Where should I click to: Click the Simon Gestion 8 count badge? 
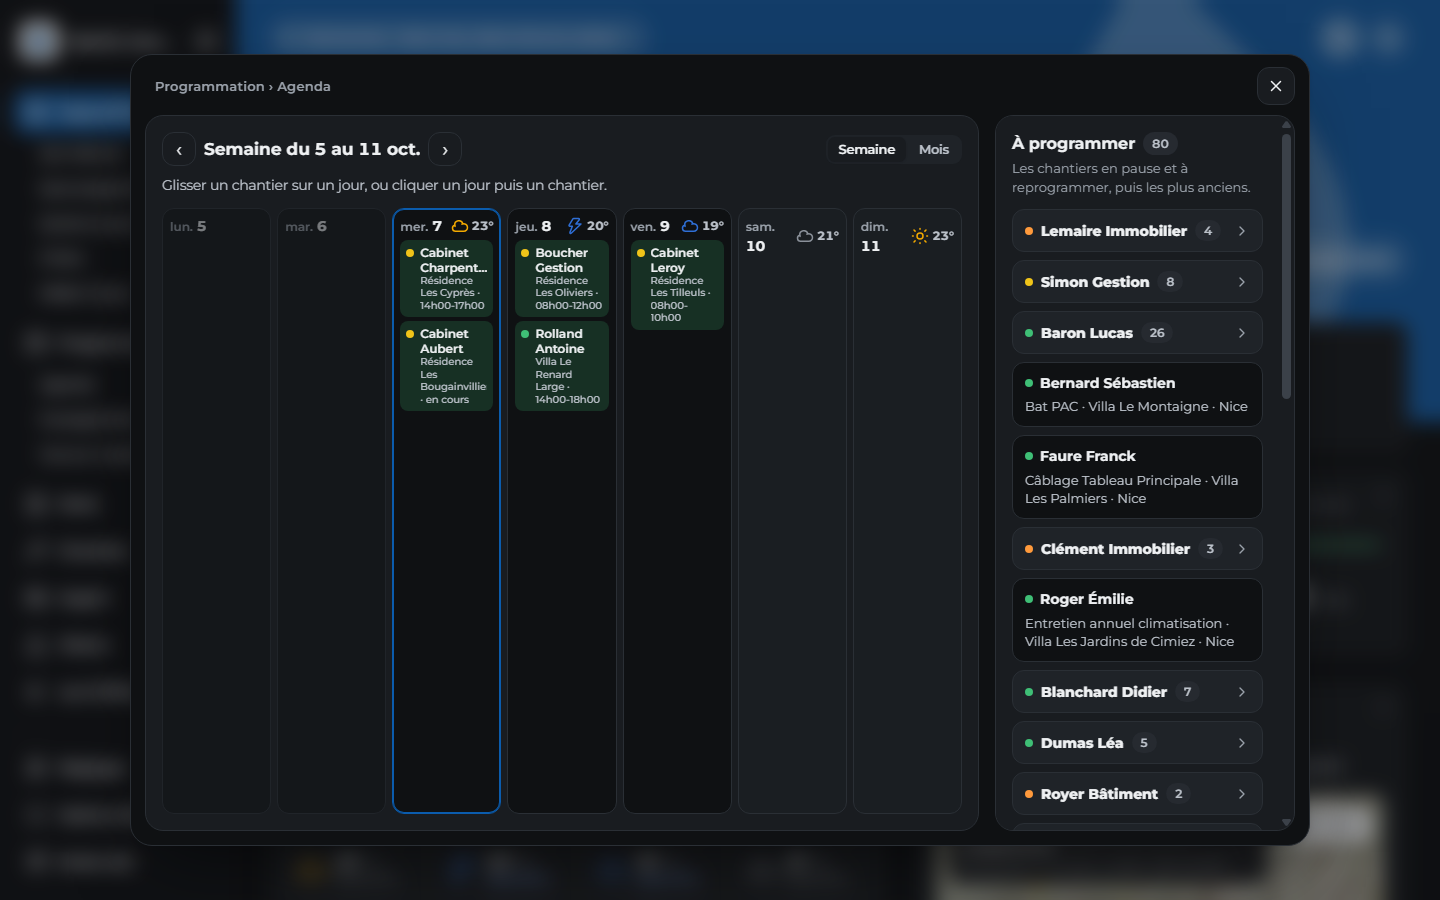point(1170,282)
